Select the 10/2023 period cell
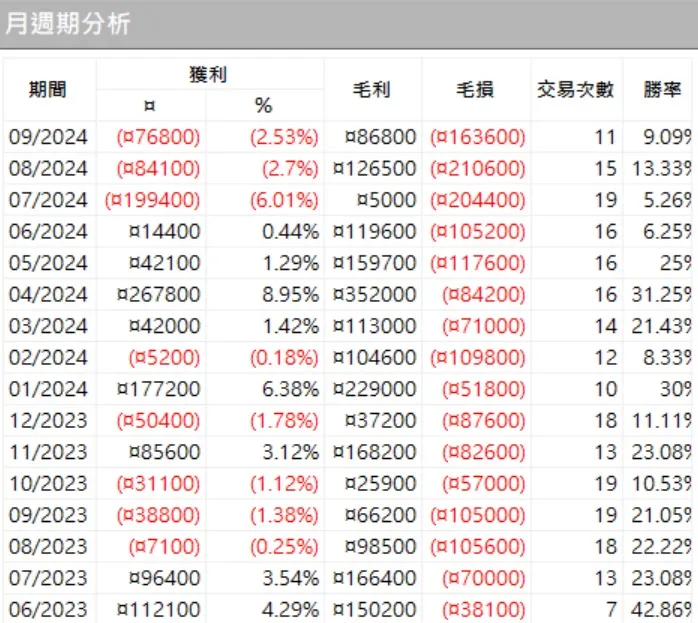Image resolution: width=698 pixels, height=623 pixels. click(48, 484)
